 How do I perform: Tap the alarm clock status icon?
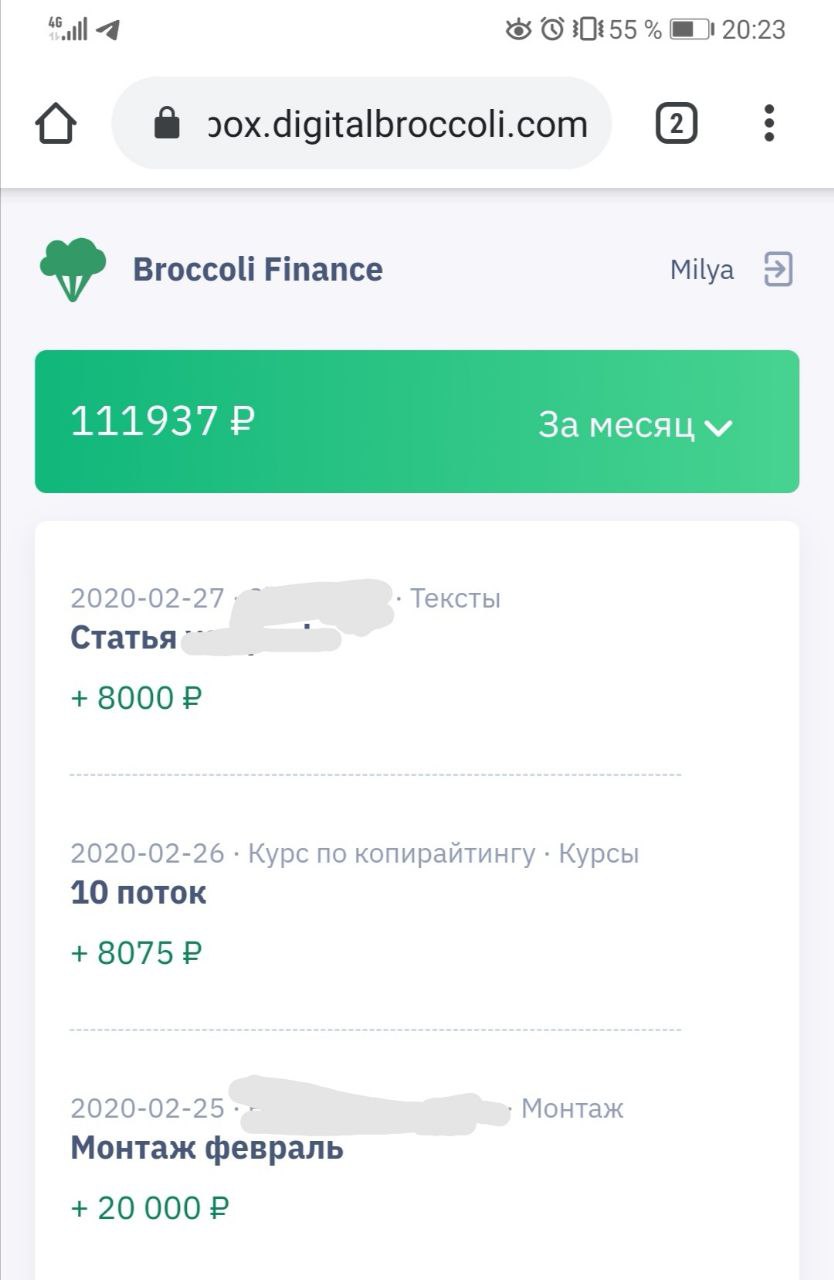(552, 30)
